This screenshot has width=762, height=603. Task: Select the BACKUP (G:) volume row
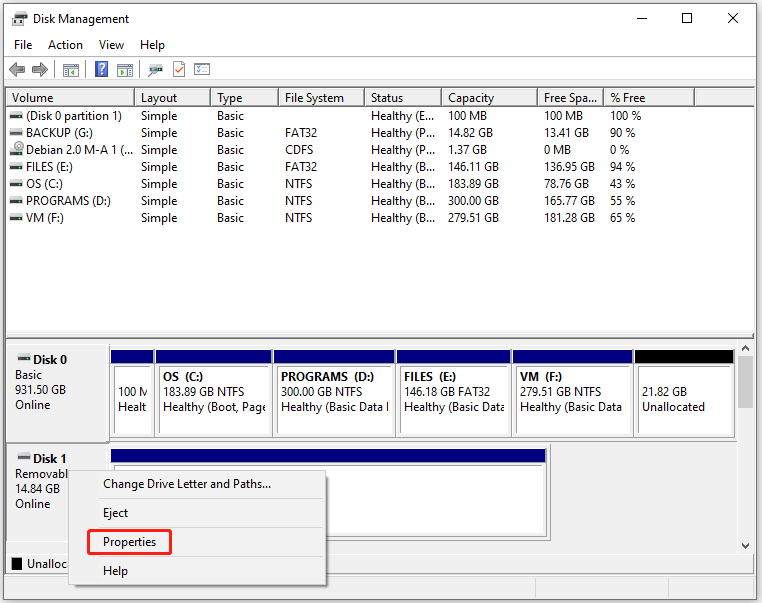click(380, 133)
